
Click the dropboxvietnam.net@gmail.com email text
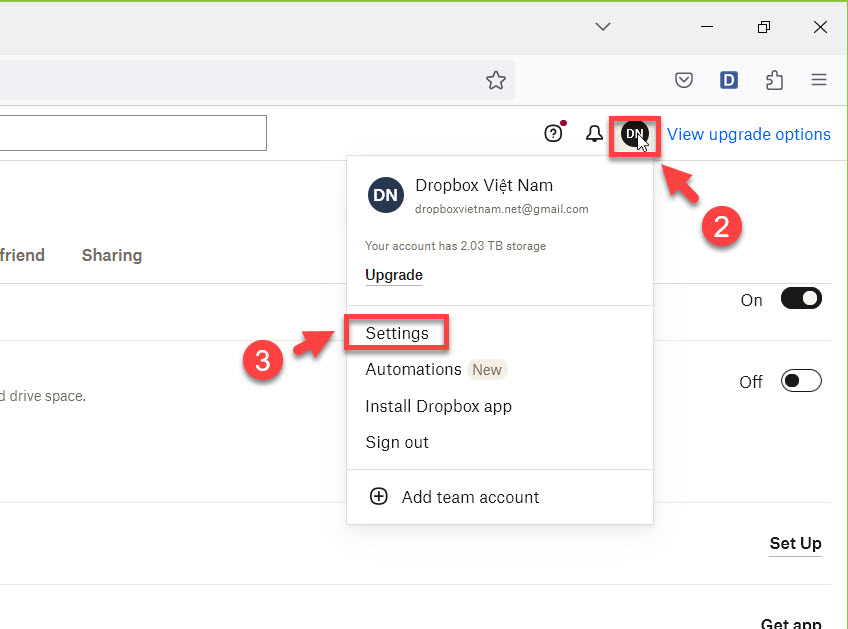pyautogui.click(x=501, y=209)
